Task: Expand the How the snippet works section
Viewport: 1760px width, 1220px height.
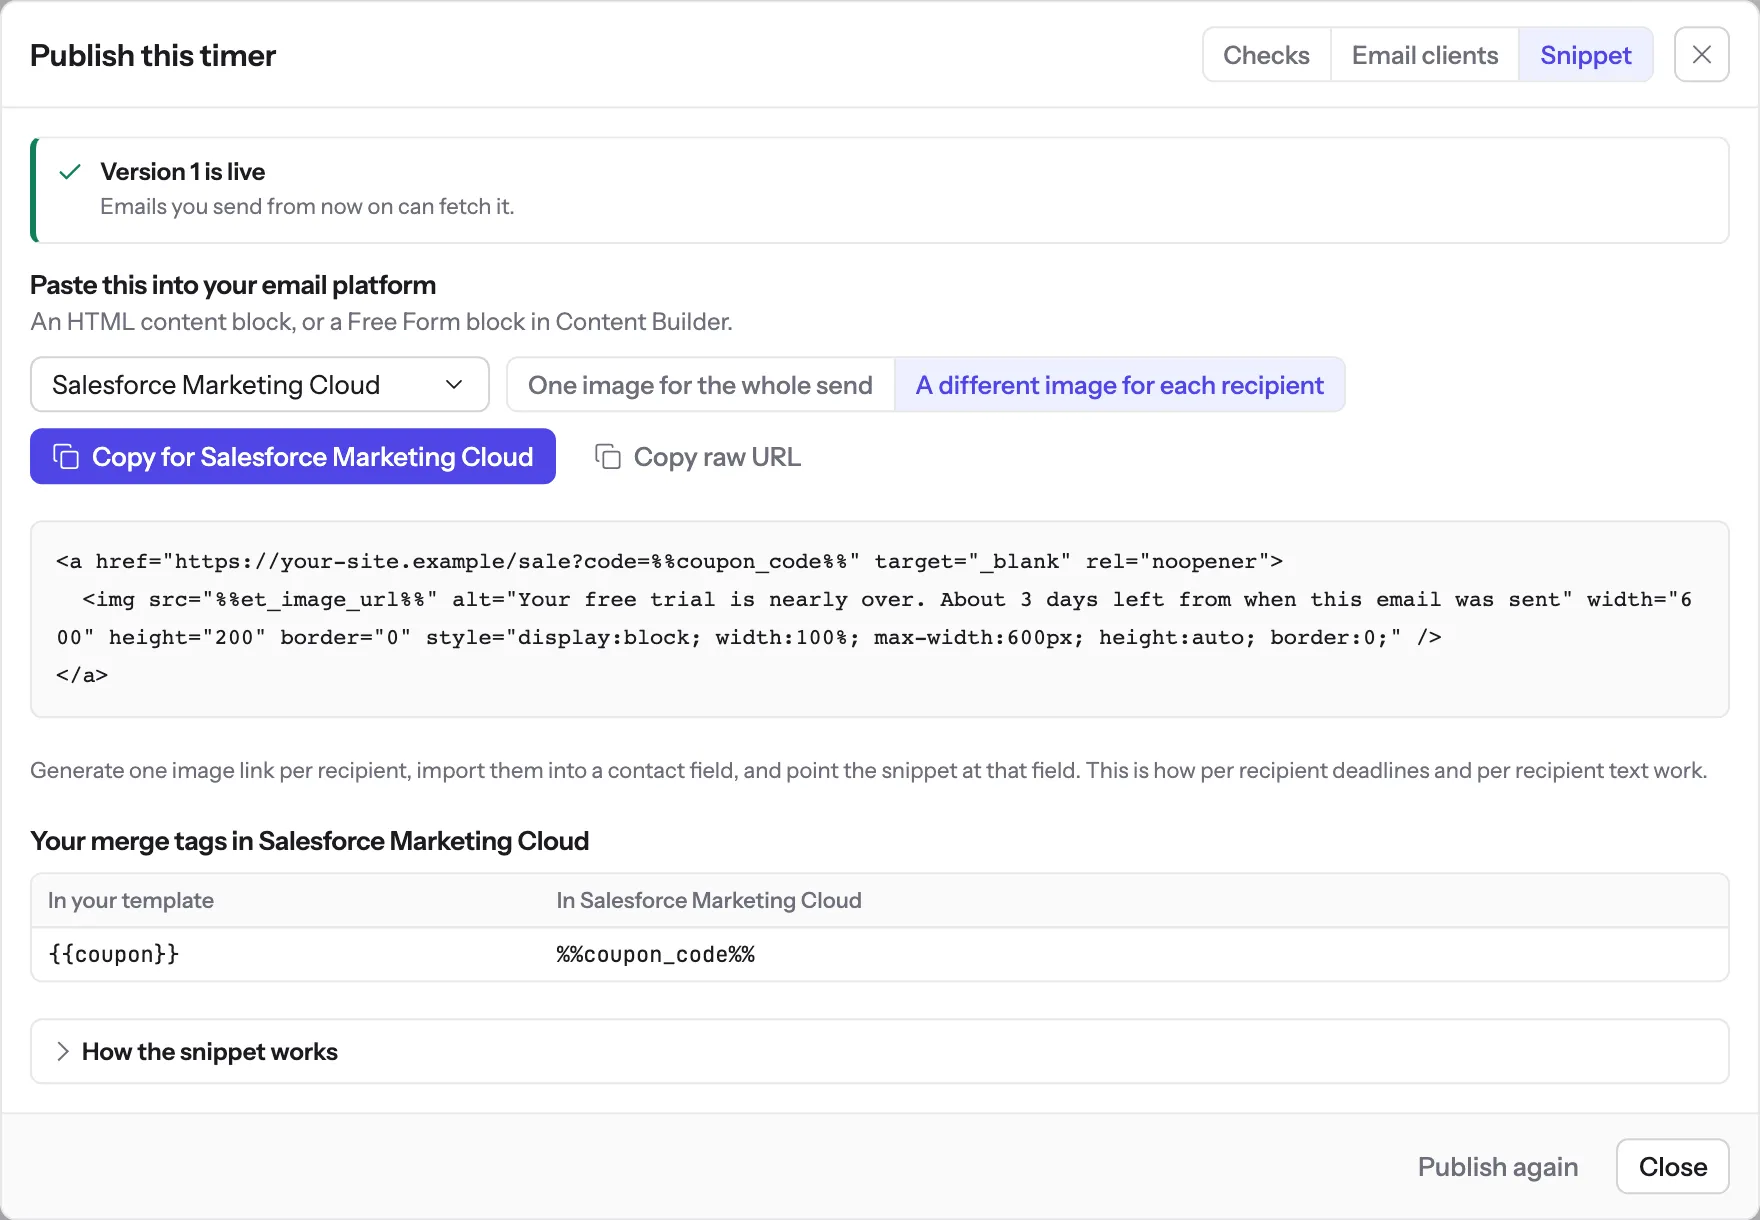Action: [880, 1051]
